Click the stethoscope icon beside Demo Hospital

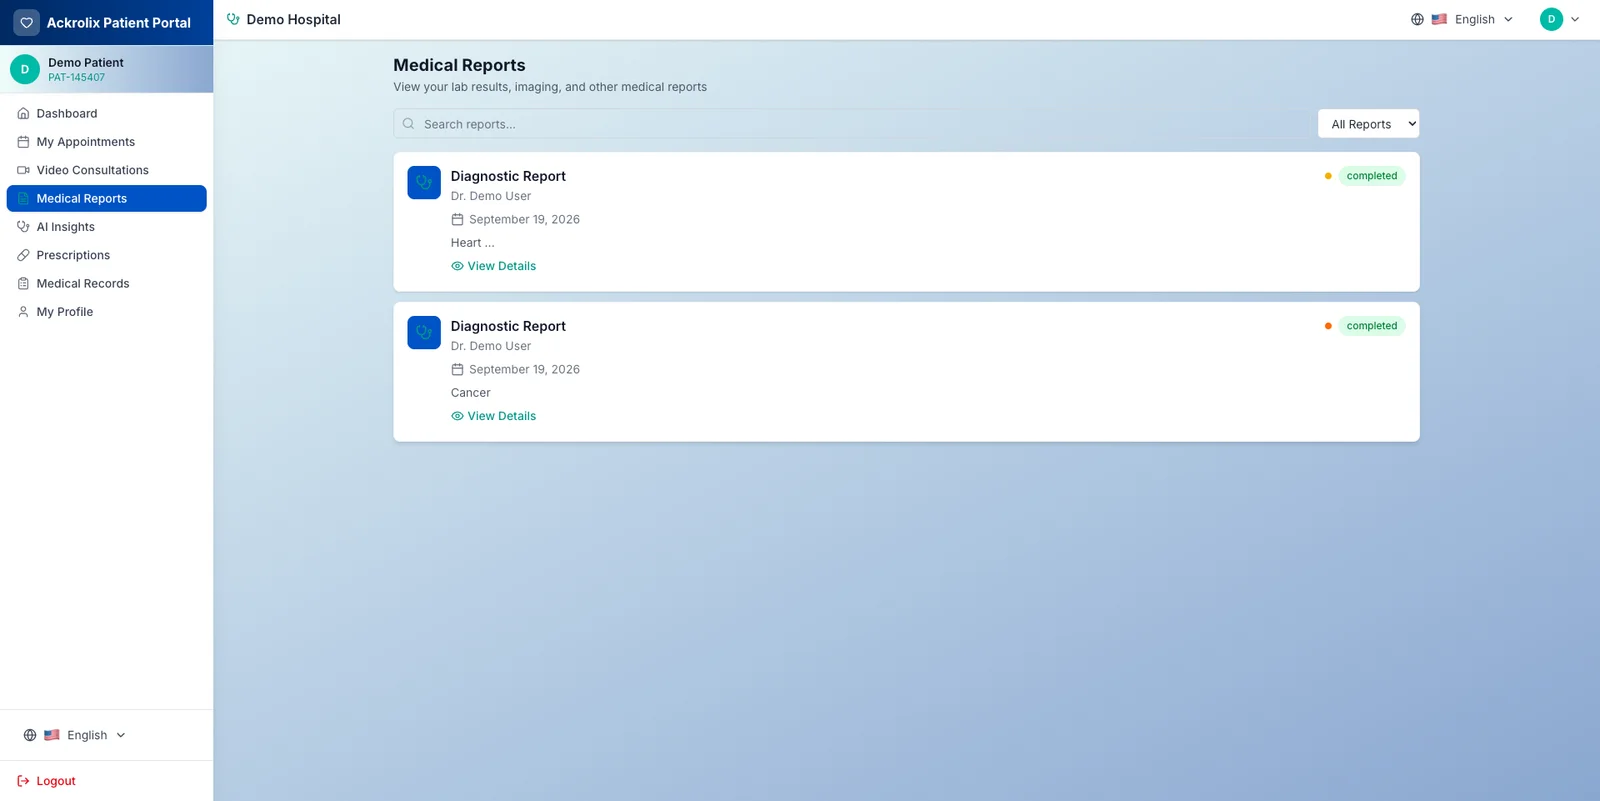233,19
